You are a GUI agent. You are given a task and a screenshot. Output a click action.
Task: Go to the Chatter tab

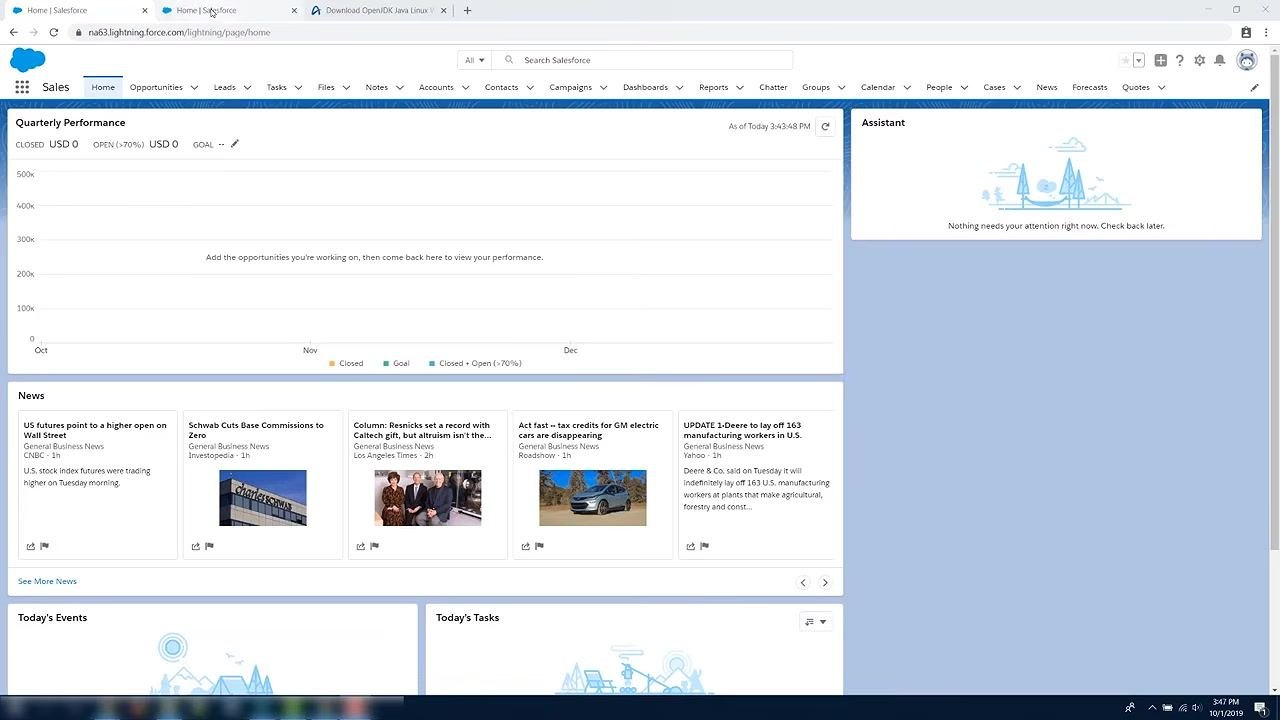773,87
